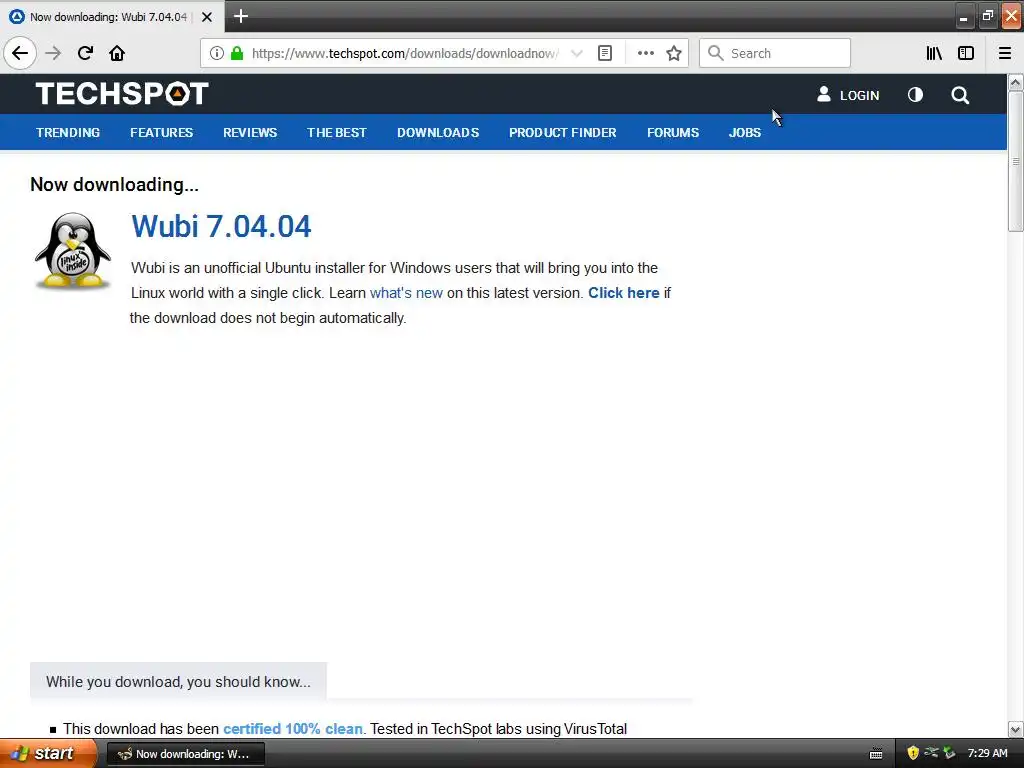This screenshot has width=1024, height=768.
Task: Open the JOBS page
Action: (745, 133)
